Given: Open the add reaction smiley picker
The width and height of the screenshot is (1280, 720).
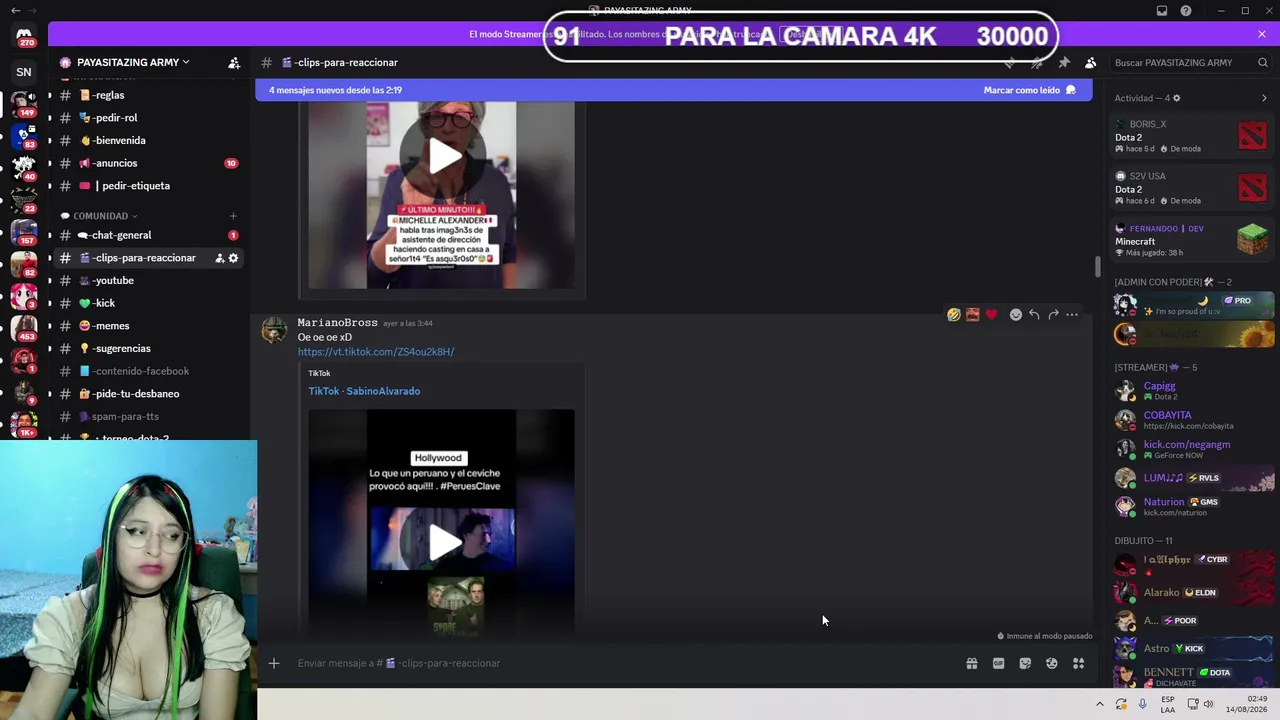Looking at the screenshot, I should tap(1016, 315).
